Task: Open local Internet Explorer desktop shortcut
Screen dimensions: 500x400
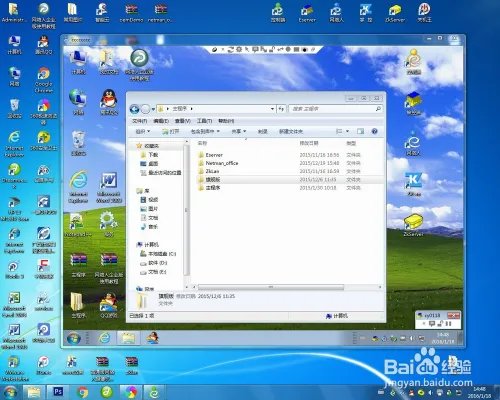Action: point(14,144)
